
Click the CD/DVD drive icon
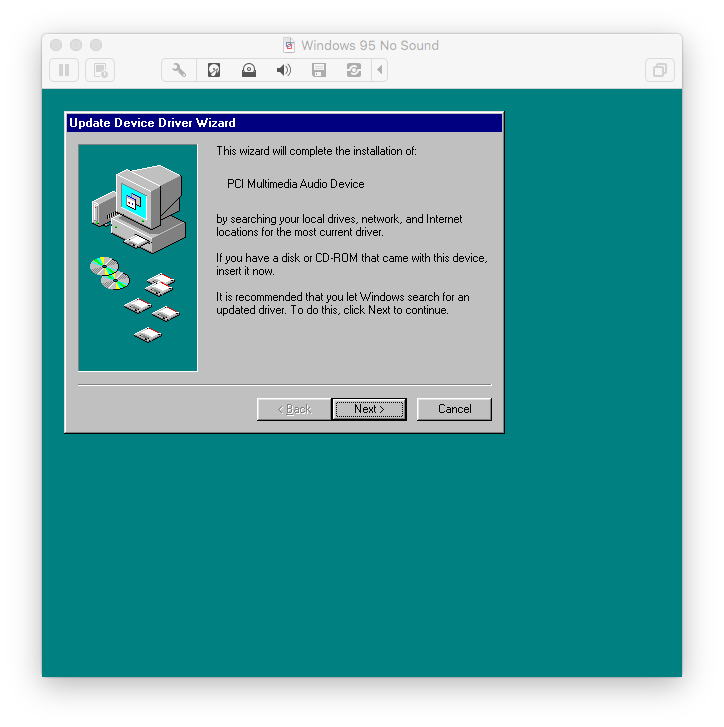point(249,70)
